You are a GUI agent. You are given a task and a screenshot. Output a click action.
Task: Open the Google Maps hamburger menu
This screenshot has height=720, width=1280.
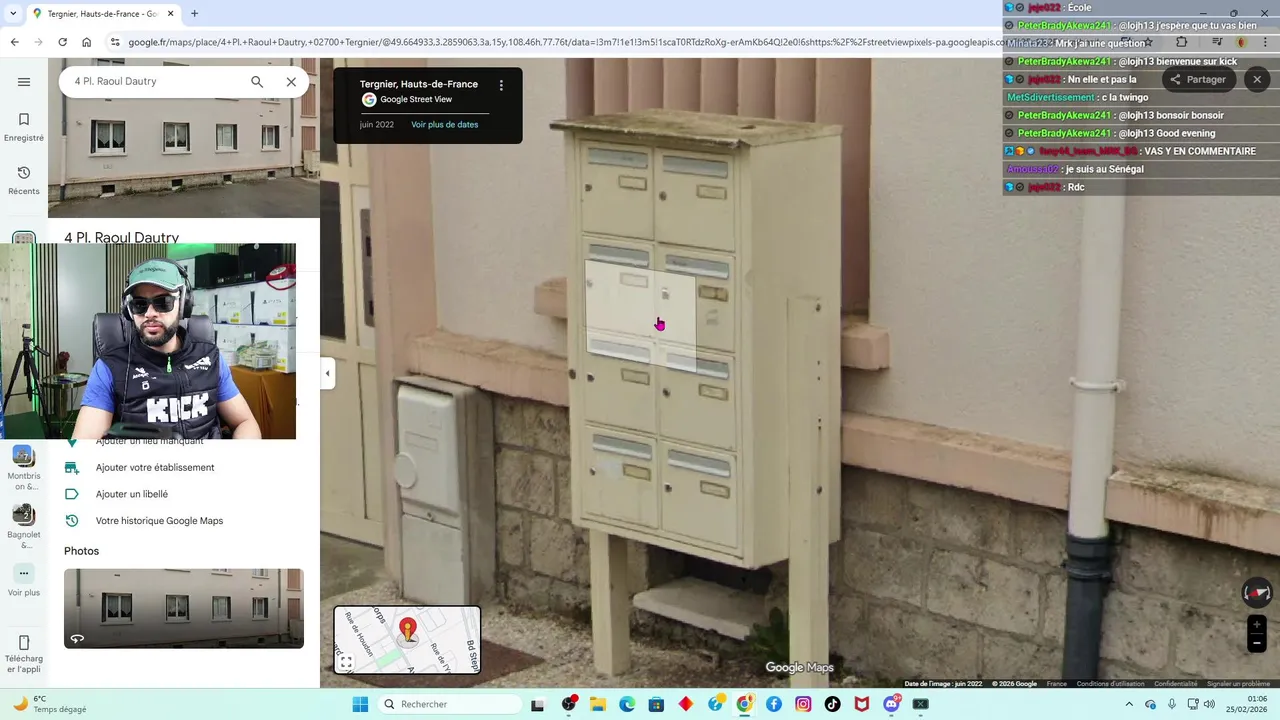[x=24, y=82]
